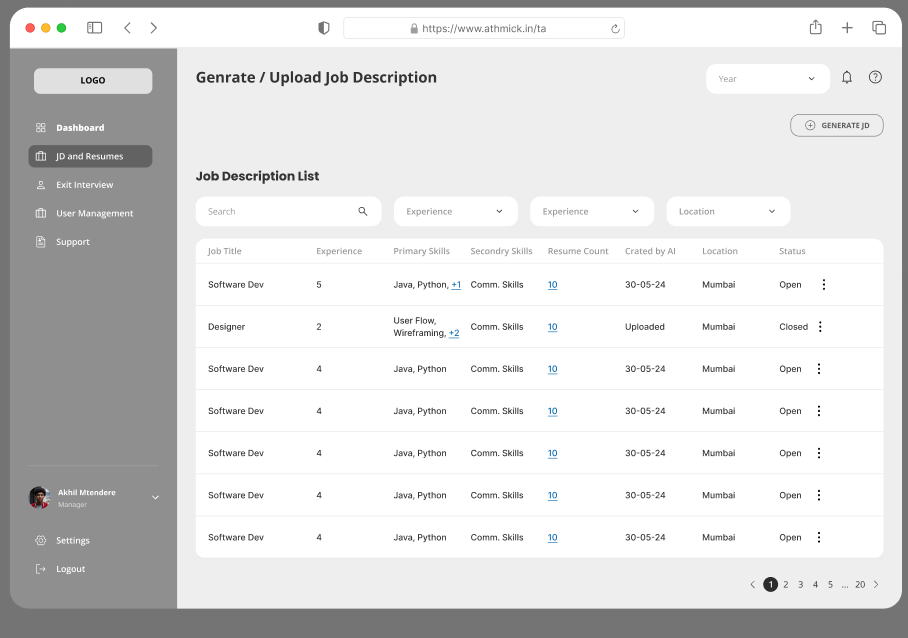Open the three-dot menu in the last table row
This screenshot has width=908, height=638.
[819, 537]
